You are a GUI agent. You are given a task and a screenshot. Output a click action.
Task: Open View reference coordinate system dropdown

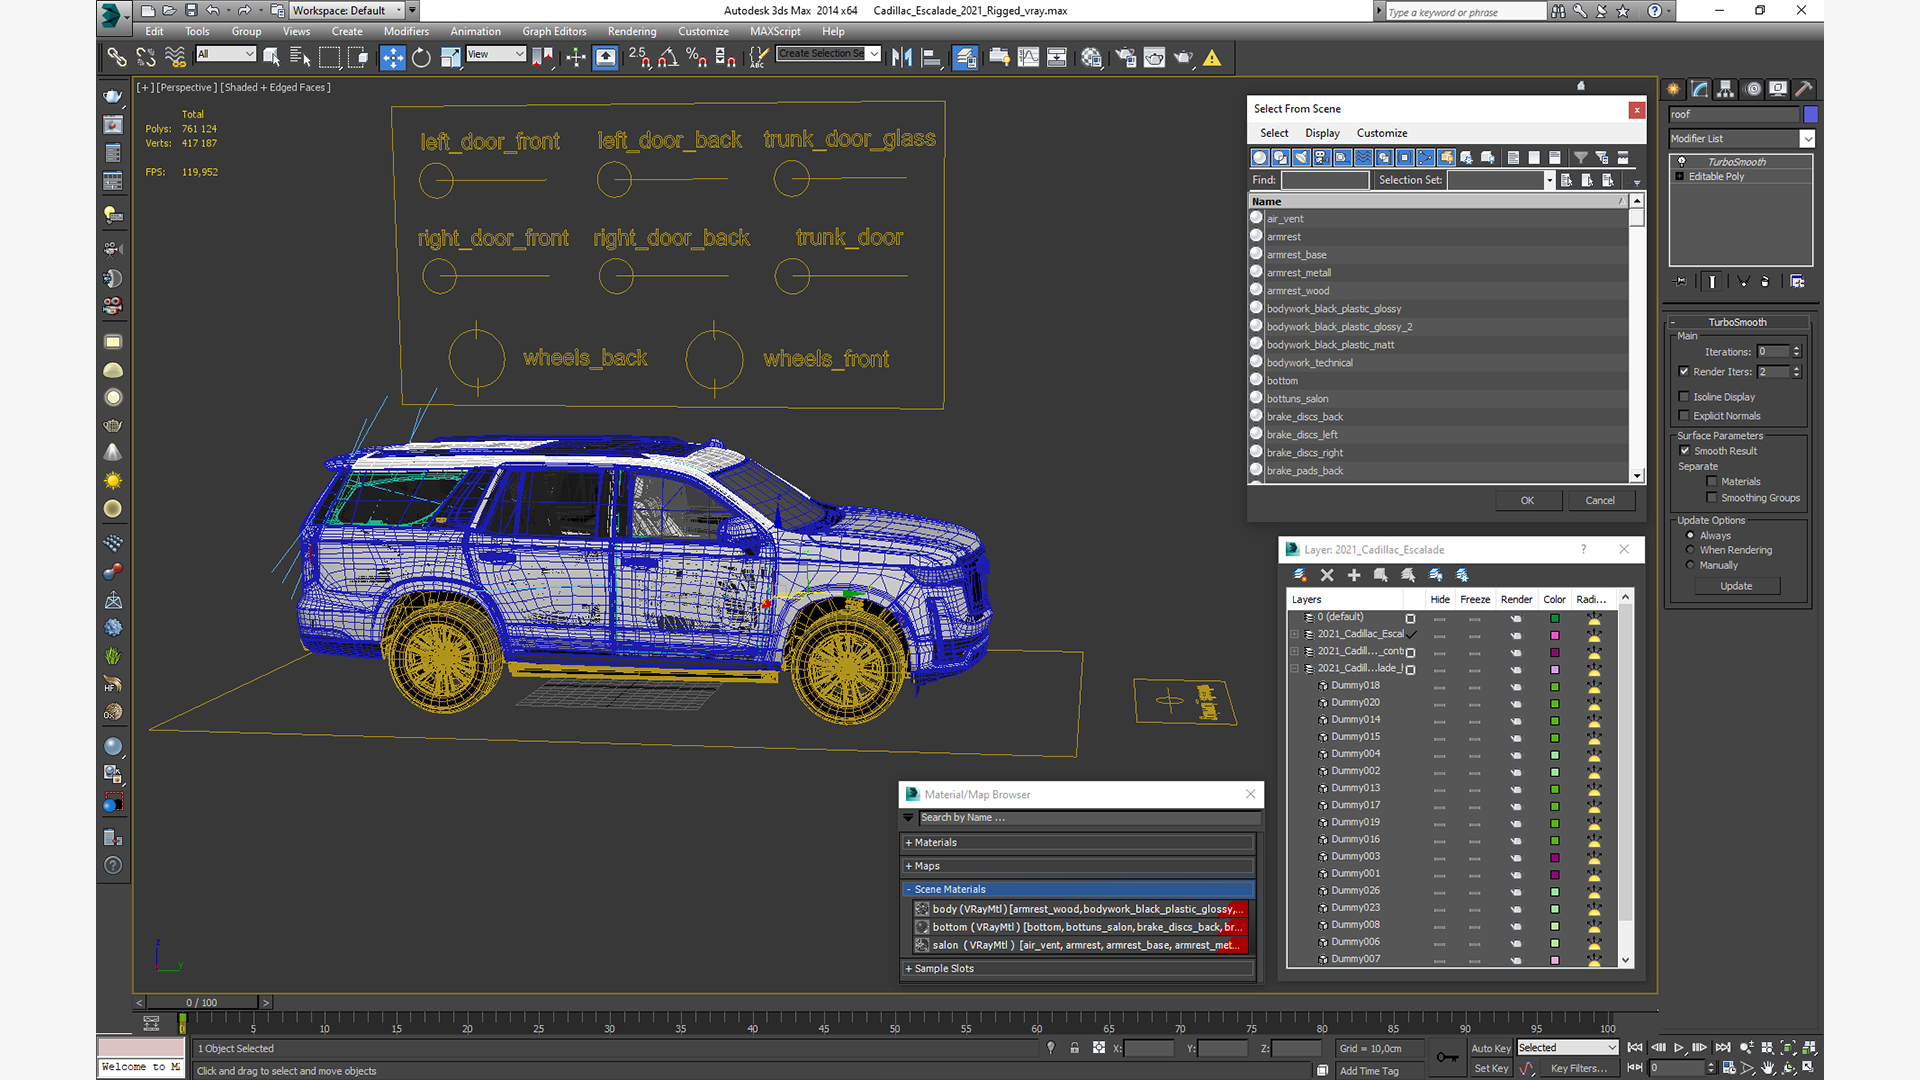pyautogui.click(x=496, y=54)
